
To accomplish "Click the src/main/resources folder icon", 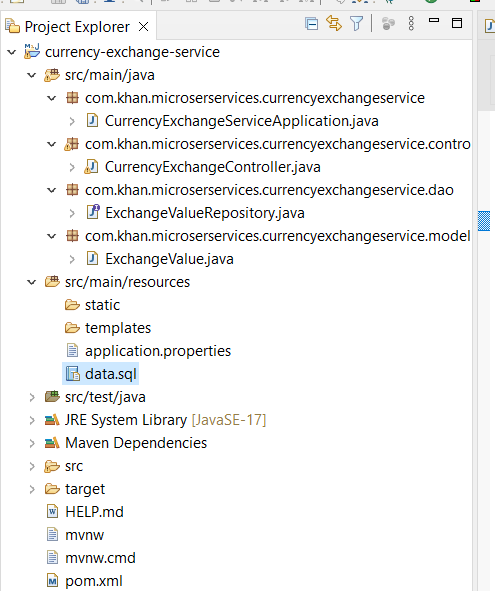I will [x=52, y=282].
